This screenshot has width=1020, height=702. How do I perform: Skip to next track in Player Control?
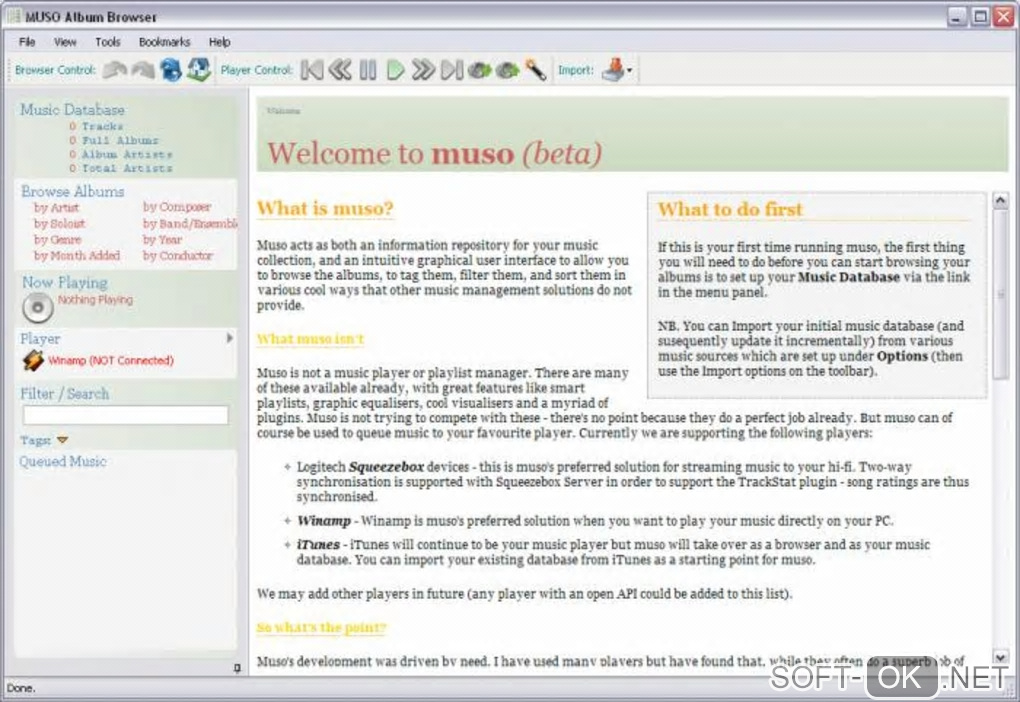point(451,70)
